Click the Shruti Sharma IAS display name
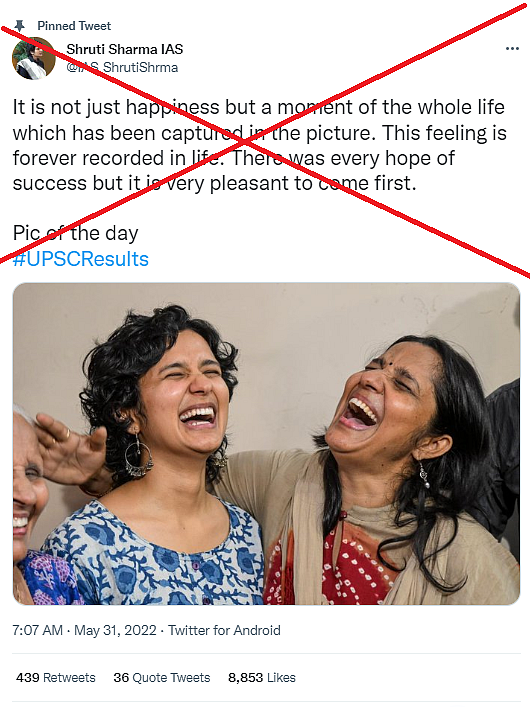This screenshot has width=530, height=707. click(124, 49)
